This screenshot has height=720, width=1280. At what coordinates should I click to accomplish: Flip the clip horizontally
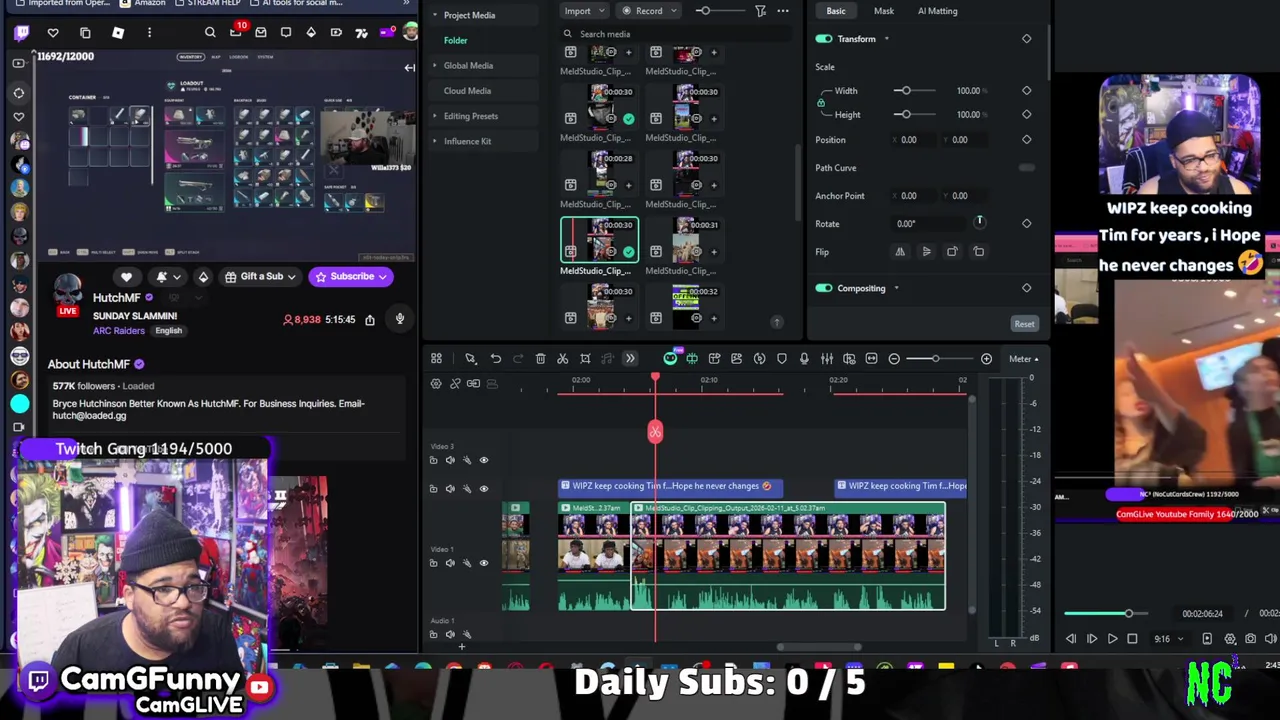tap(900, 252)
